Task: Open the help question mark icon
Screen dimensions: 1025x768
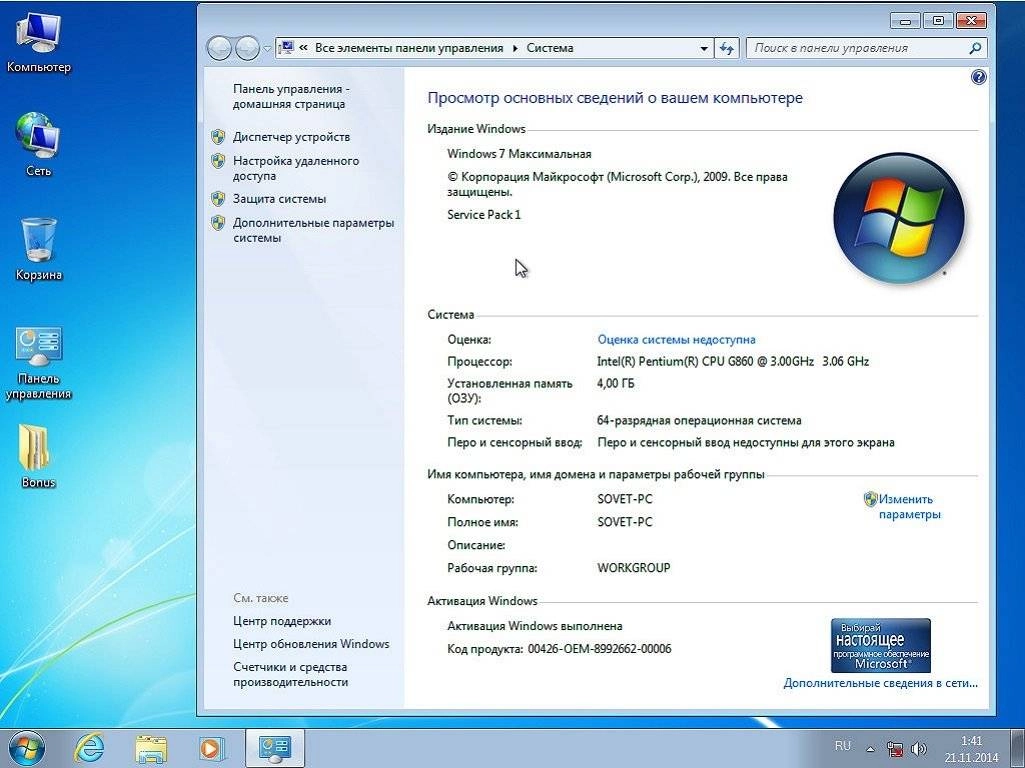Action: tap(978, 77)
